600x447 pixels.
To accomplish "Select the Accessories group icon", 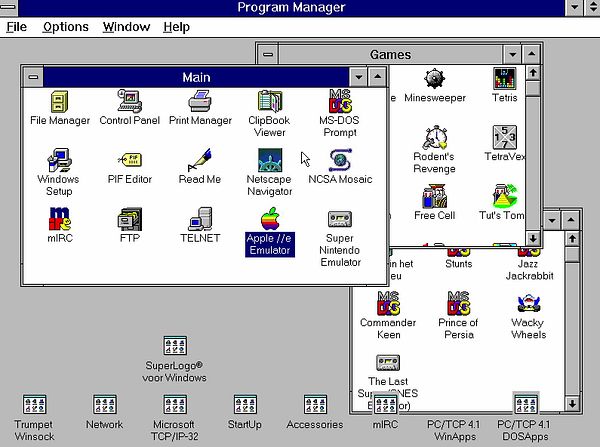I will click(x=315, y=404).
